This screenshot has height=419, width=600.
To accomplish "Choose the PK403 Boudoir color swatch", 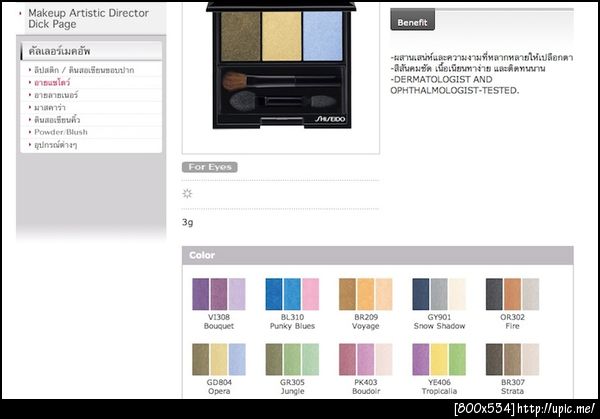I will point(365,359).
